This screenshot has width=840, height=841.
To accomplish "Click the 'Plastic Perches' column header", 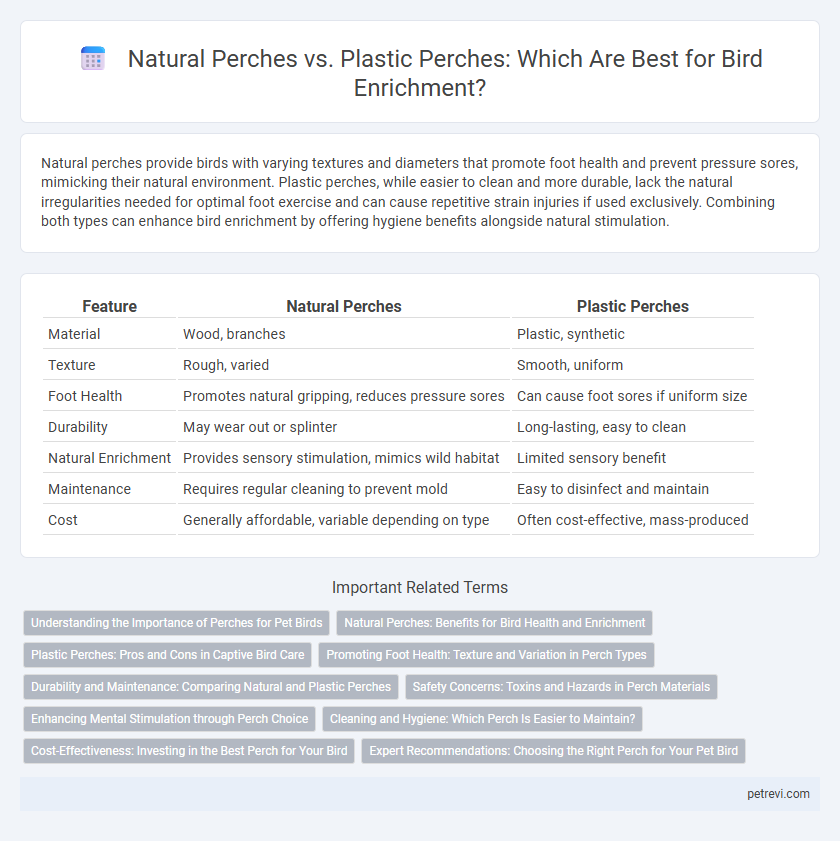I will click(632, 306).
